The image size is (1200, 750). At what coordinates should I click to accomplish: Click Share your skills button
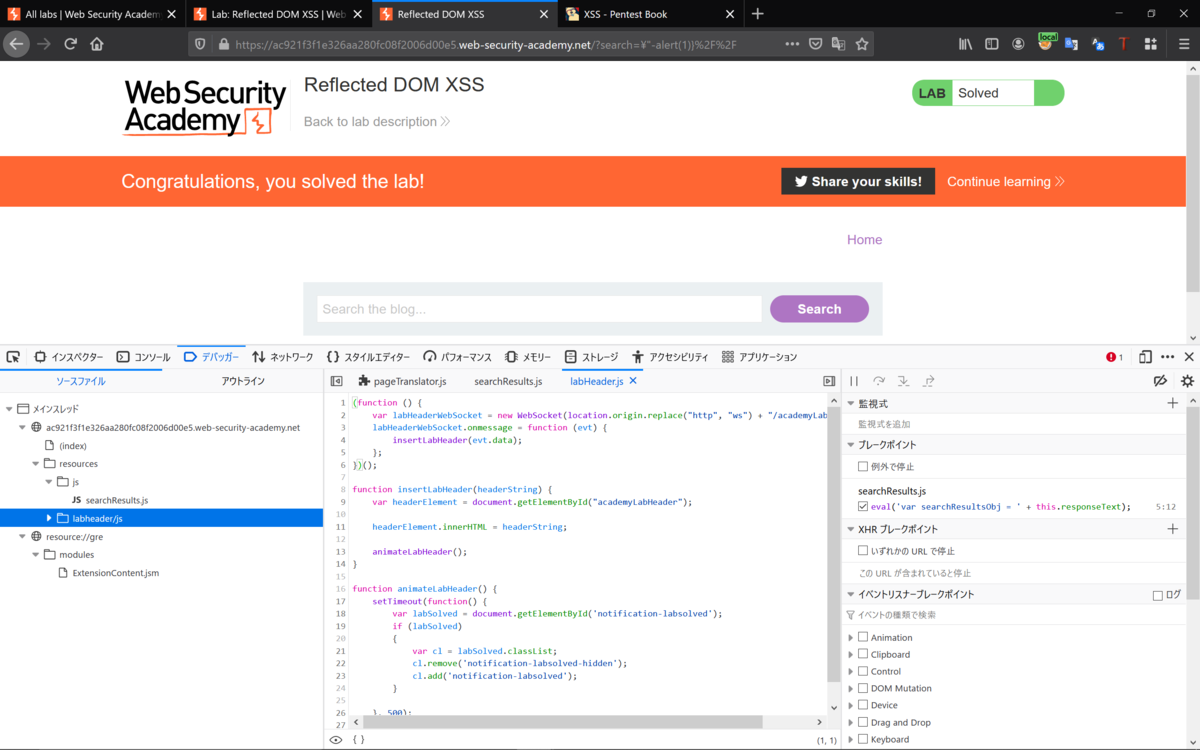(858, 181)
